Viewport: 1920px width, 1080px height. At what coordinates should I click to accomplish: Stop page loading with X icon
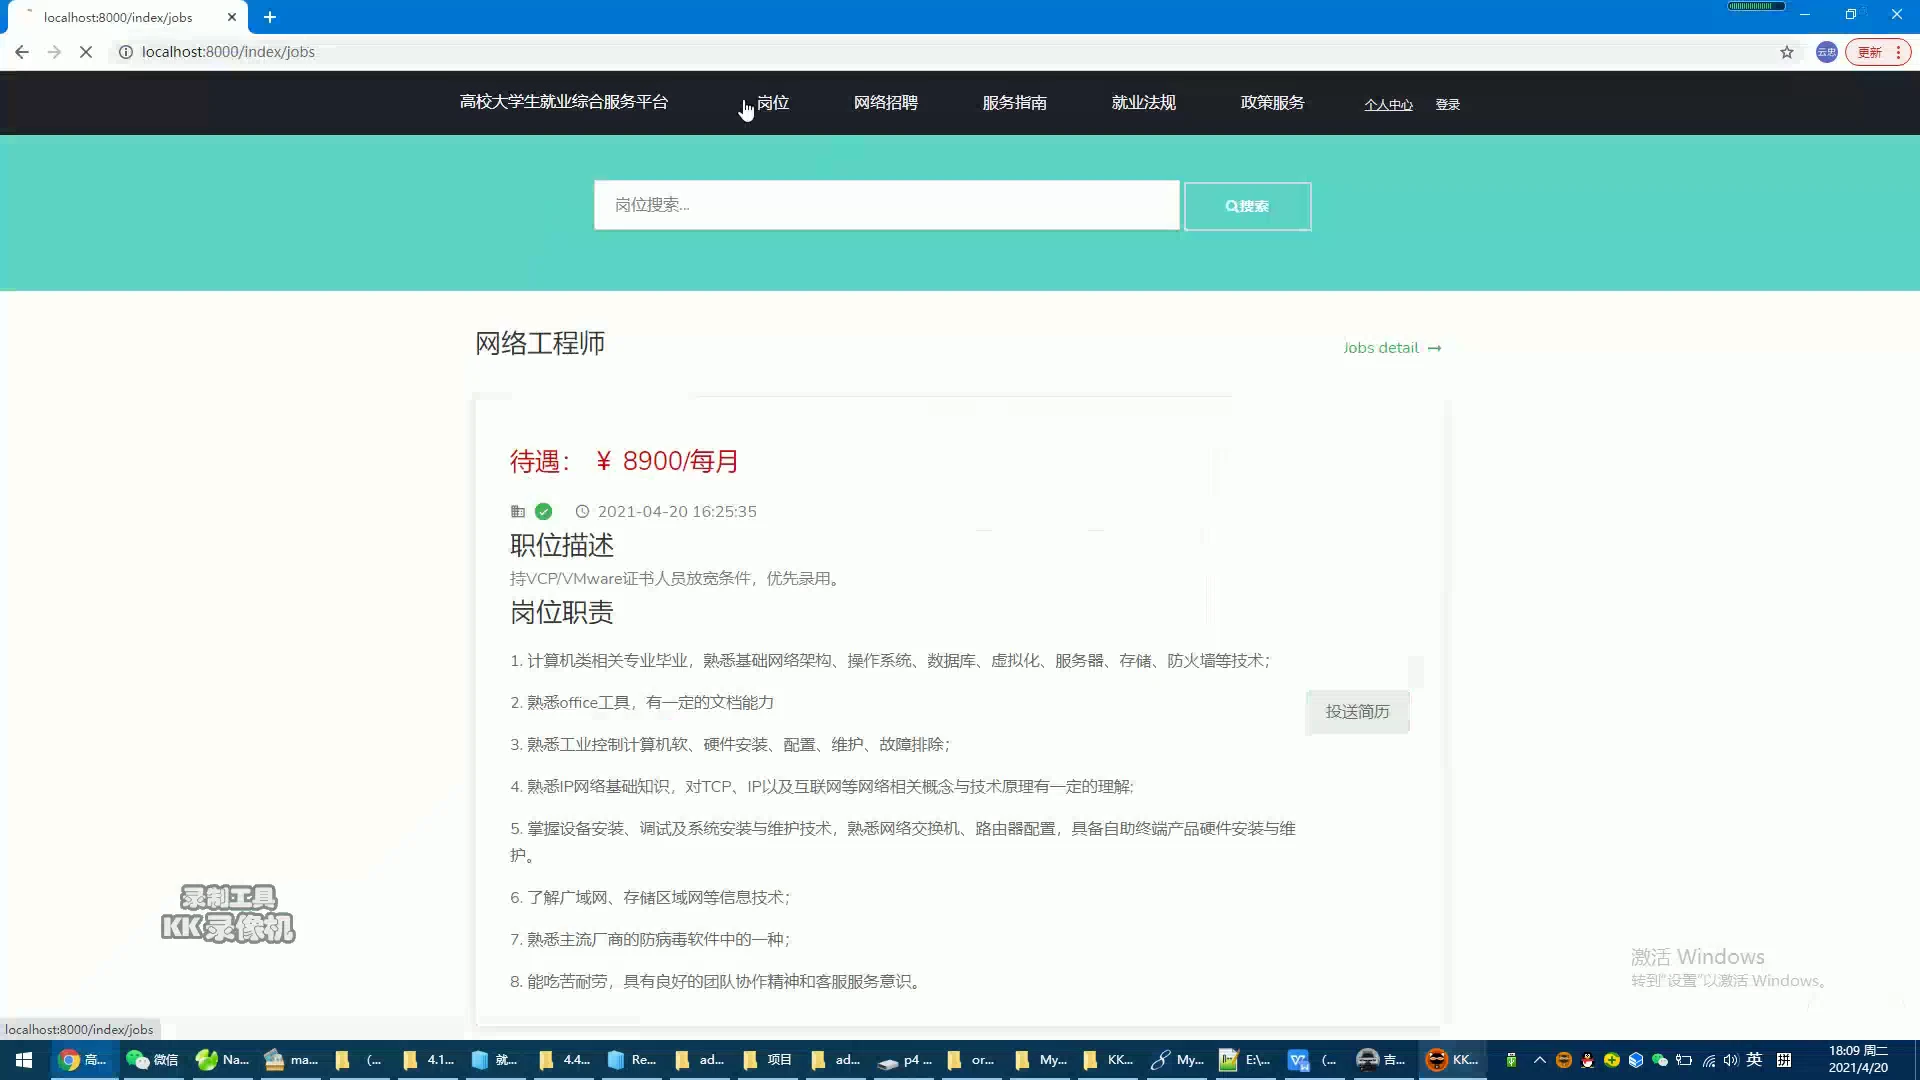86,52
